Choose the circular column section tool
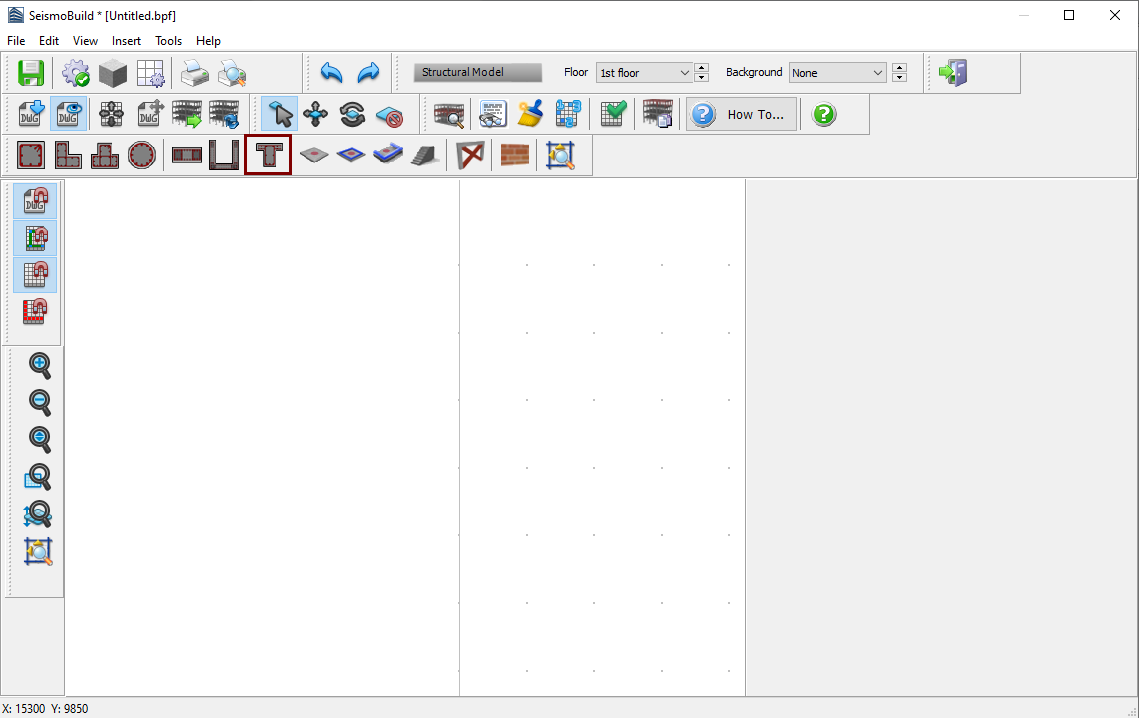The width and height of the screenshot is (1139, 718). point(142,155)
